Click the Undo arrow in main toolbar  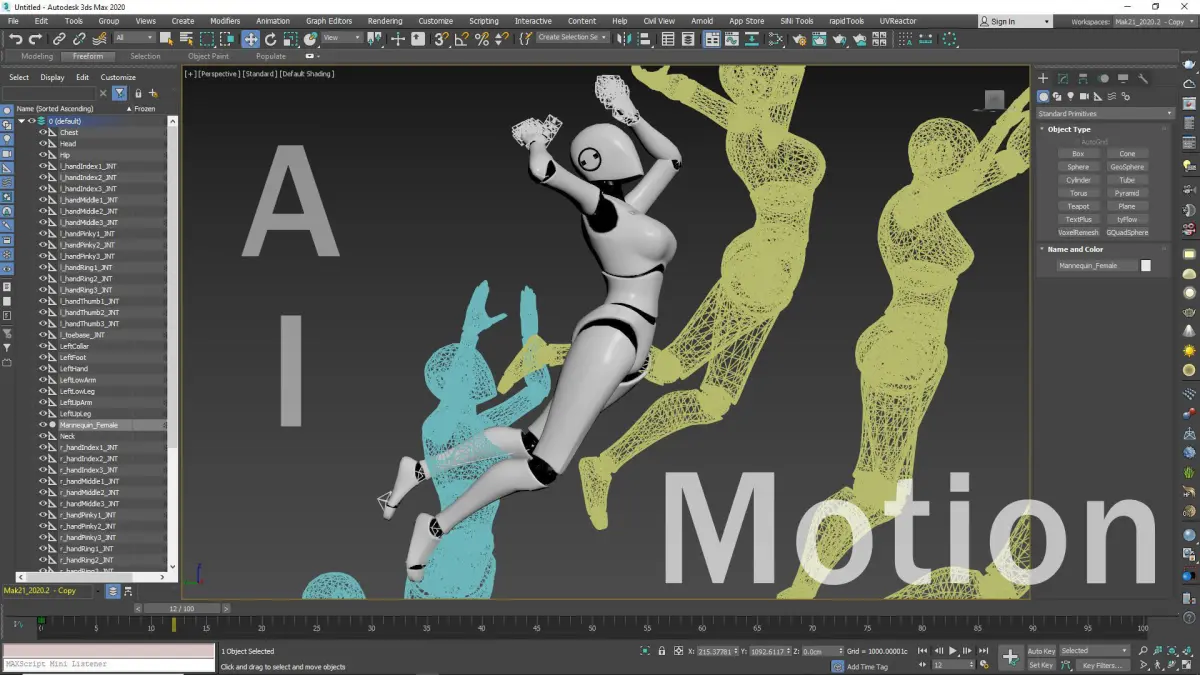[x=15, y=38]
